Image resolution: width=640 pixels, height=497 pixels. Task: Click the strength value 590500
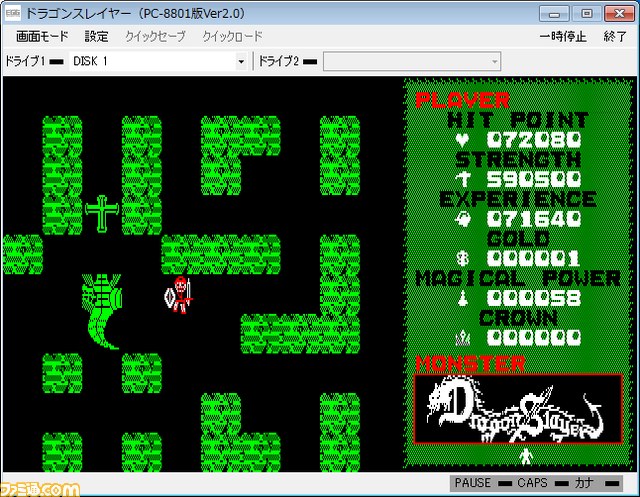534,179
